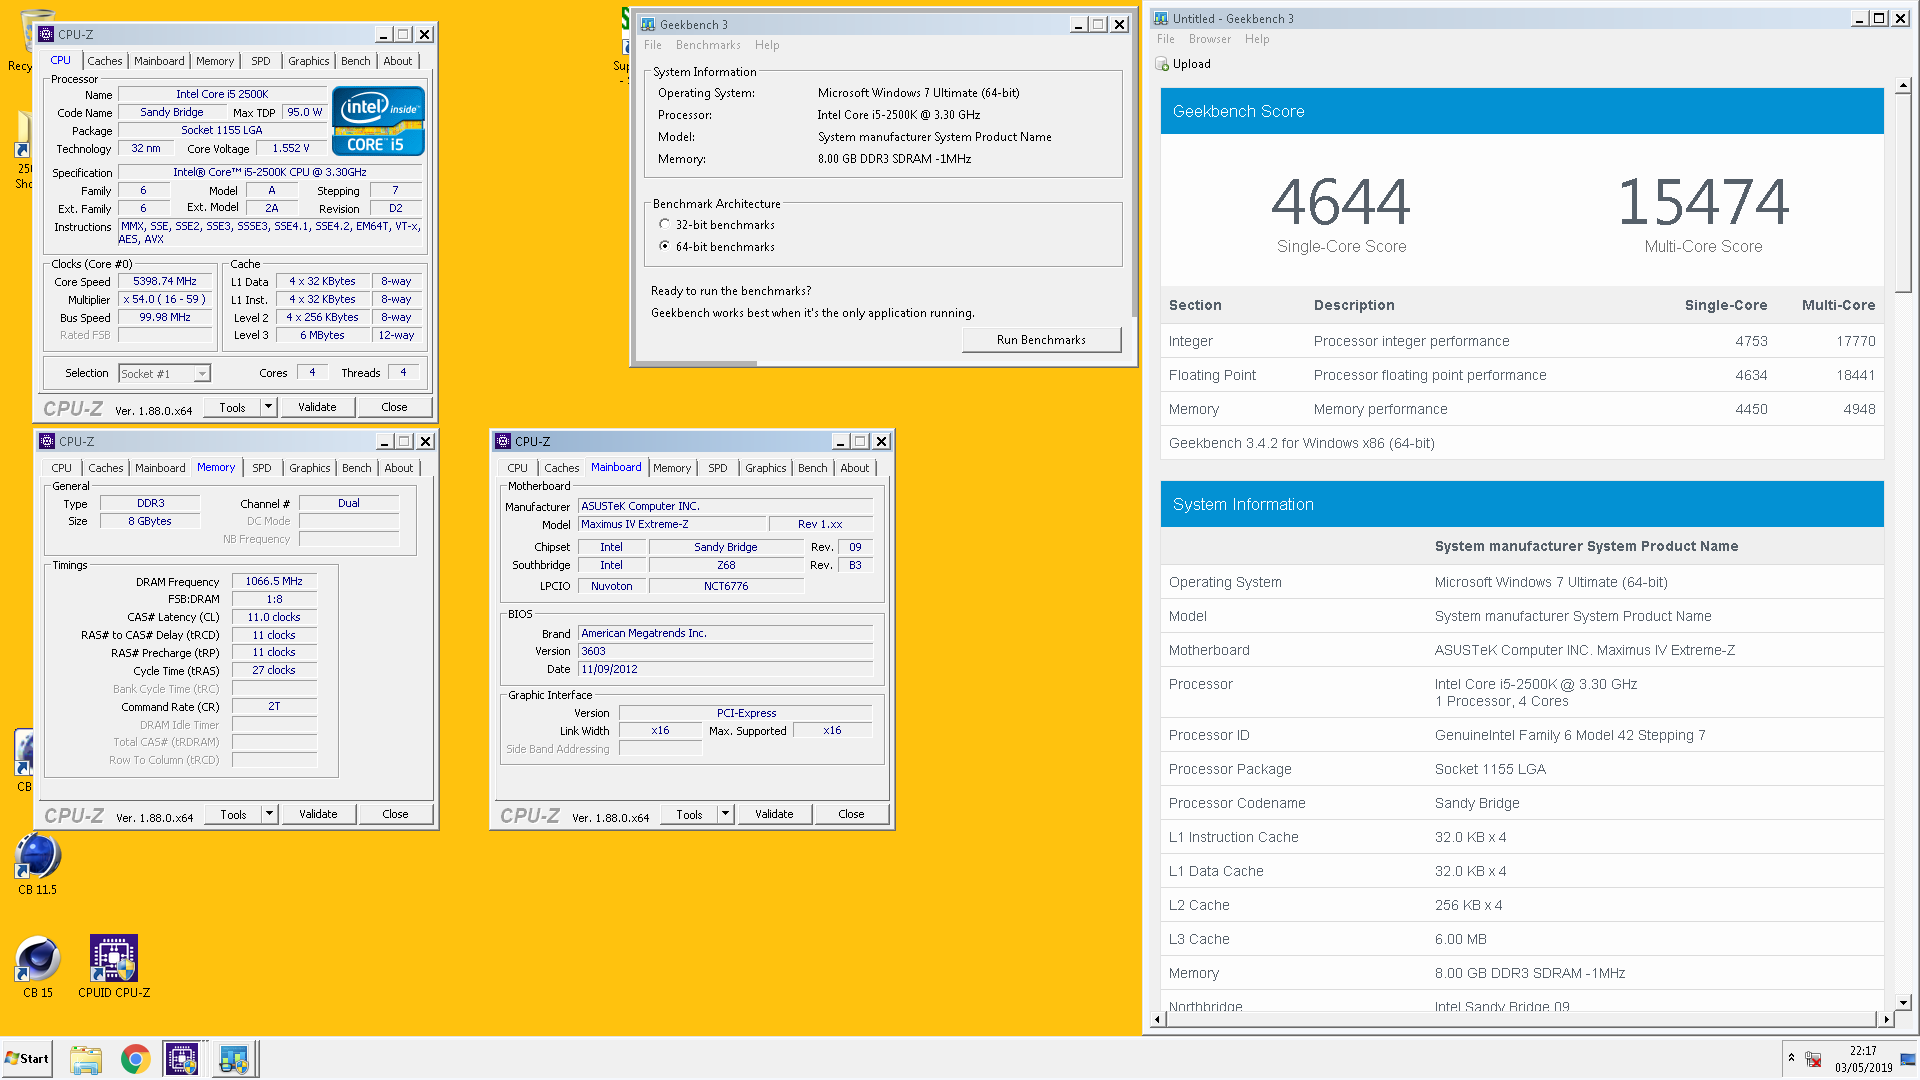Screen dimensions: 1920x1080
Task: Click the Memory CPU-Z window title icon
Action: (x=47, y=441)
